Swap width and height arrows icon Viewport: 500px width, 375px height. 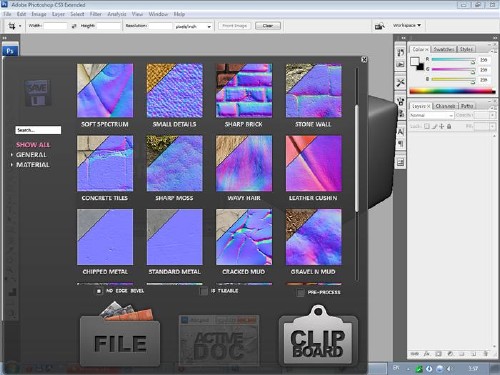coord(74,26)
